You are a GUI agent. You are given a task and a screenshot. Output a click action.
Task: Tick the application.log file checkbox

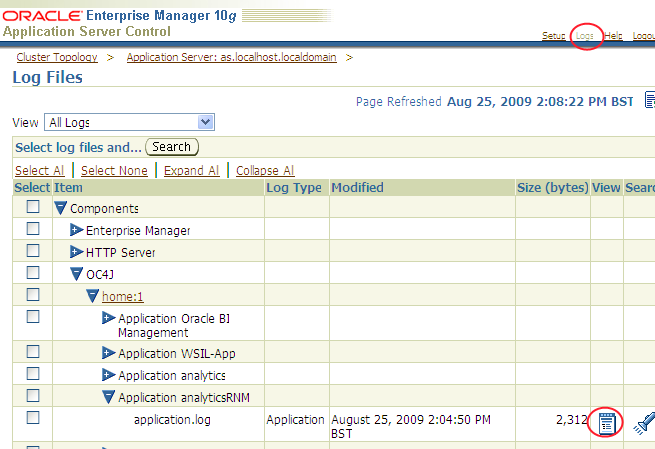coord(33,418)
